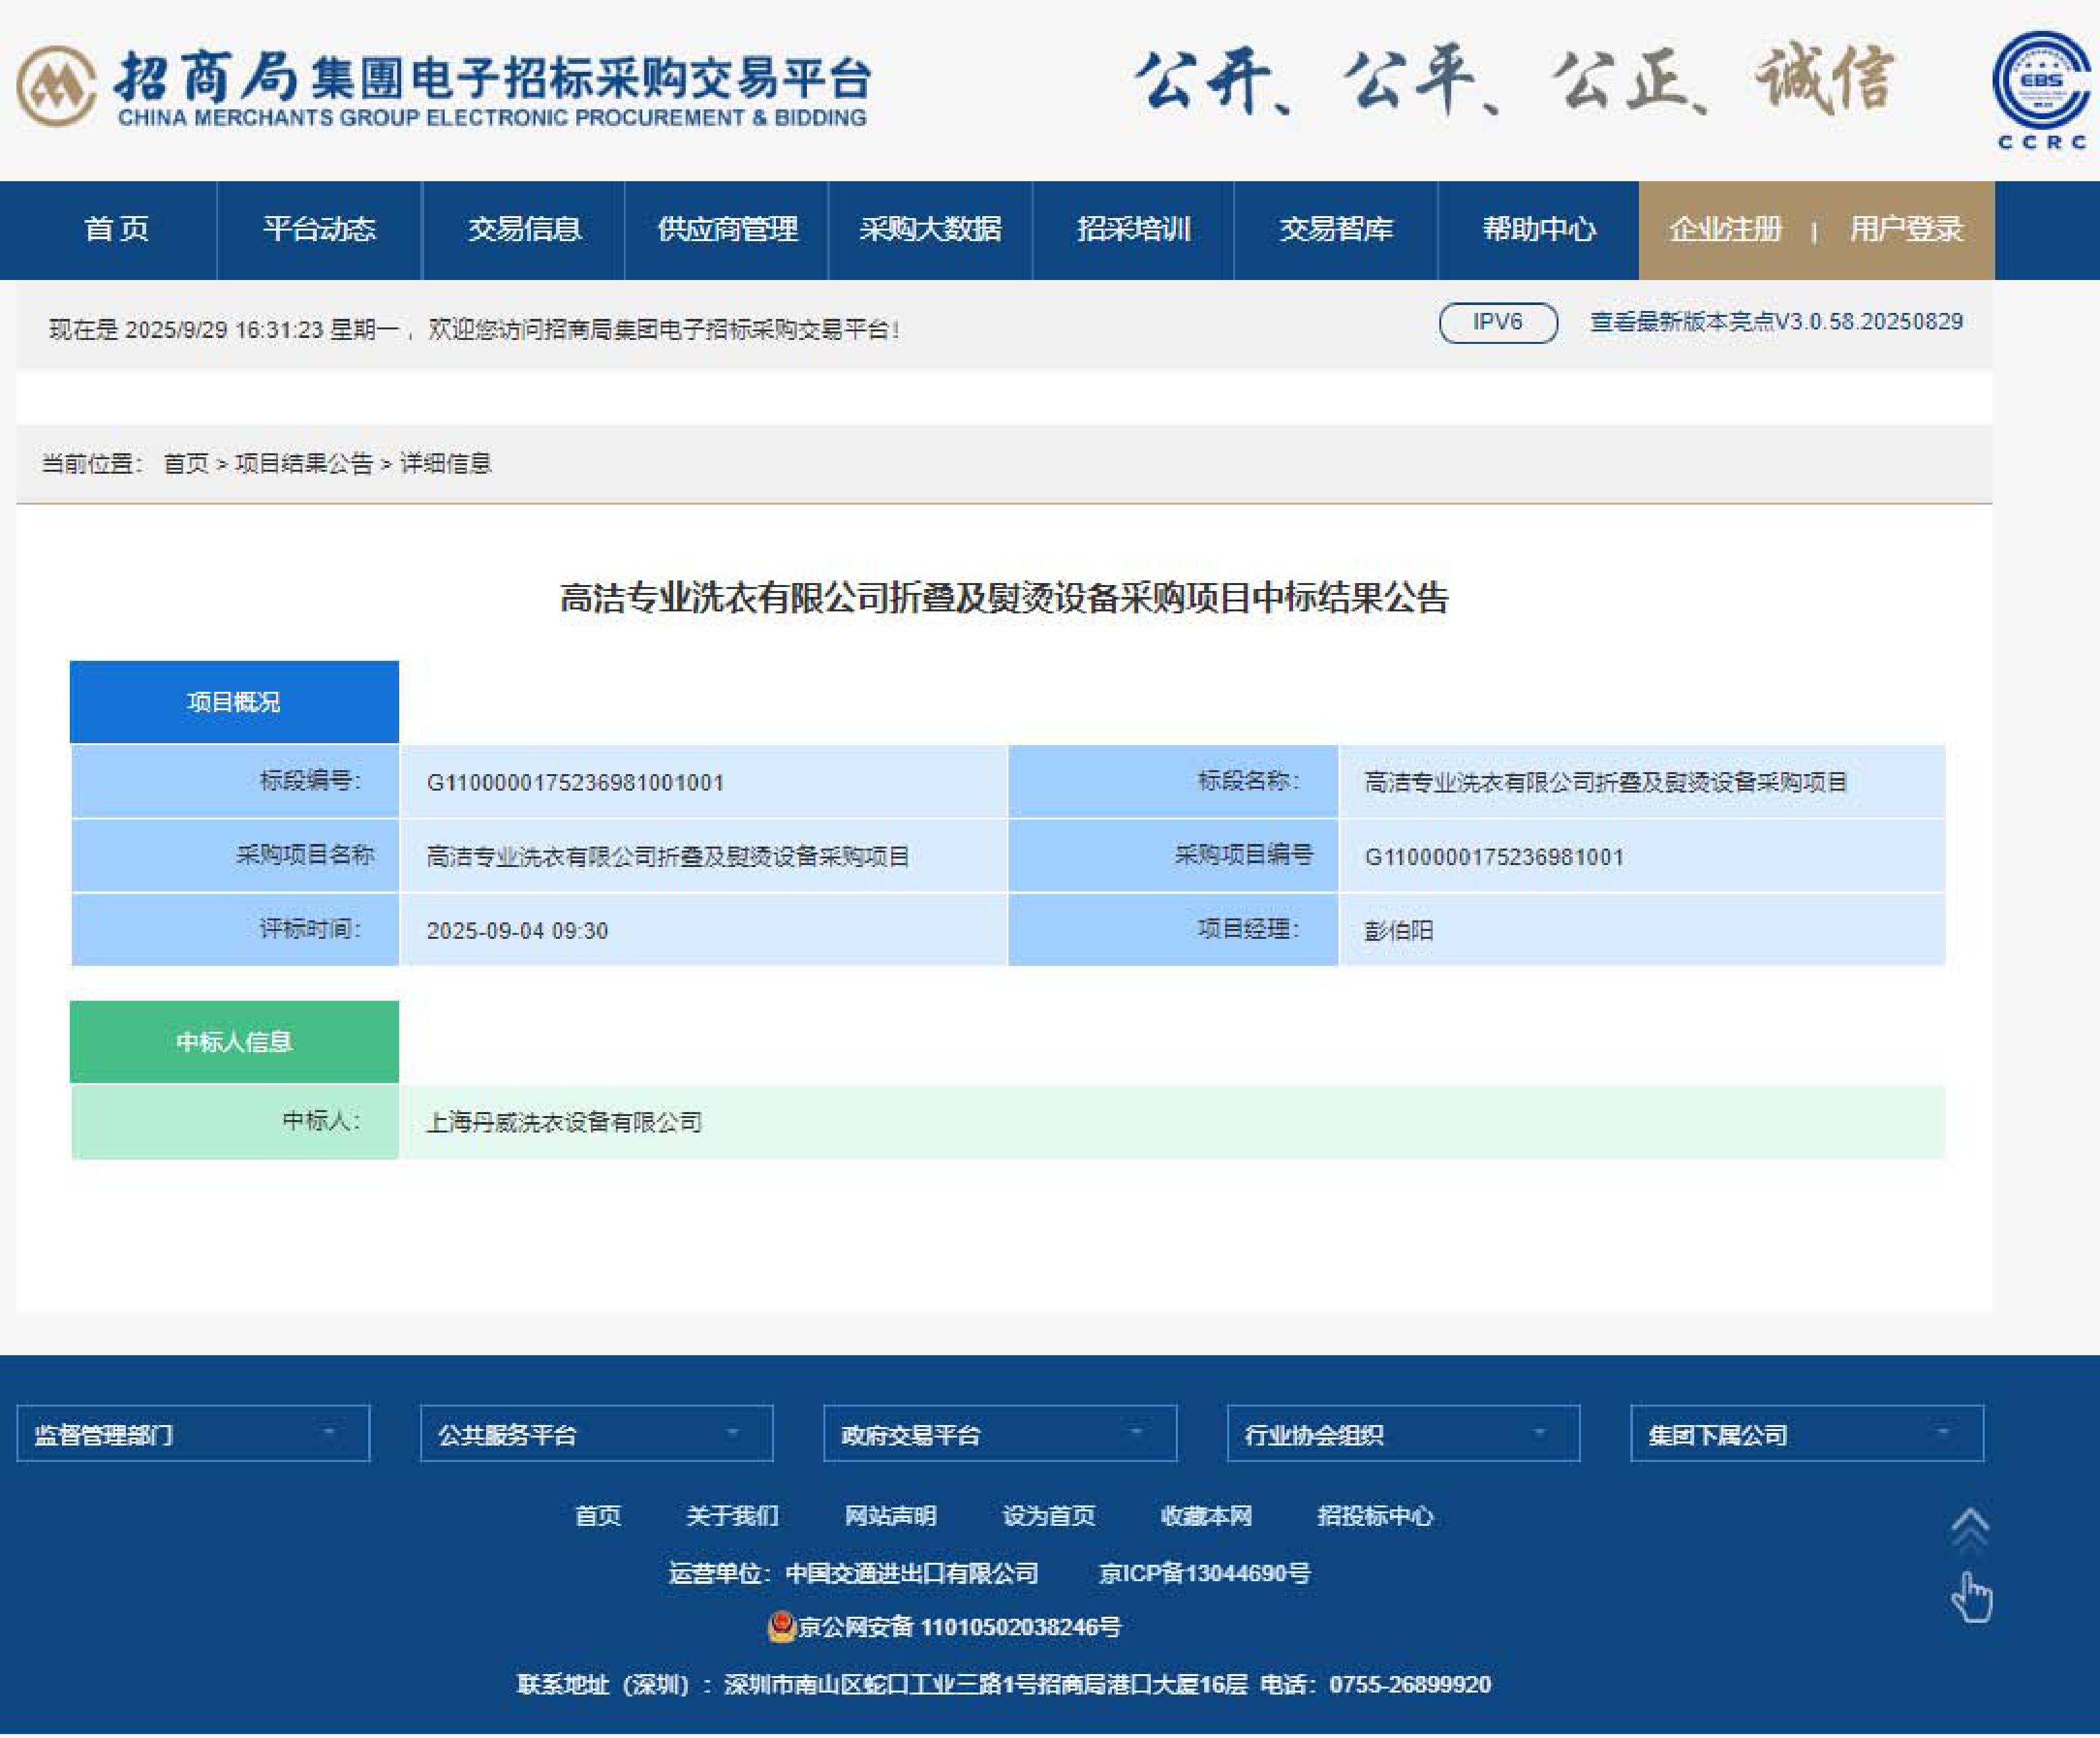Click the 企业注册 button

click(x=1725, y=230)
